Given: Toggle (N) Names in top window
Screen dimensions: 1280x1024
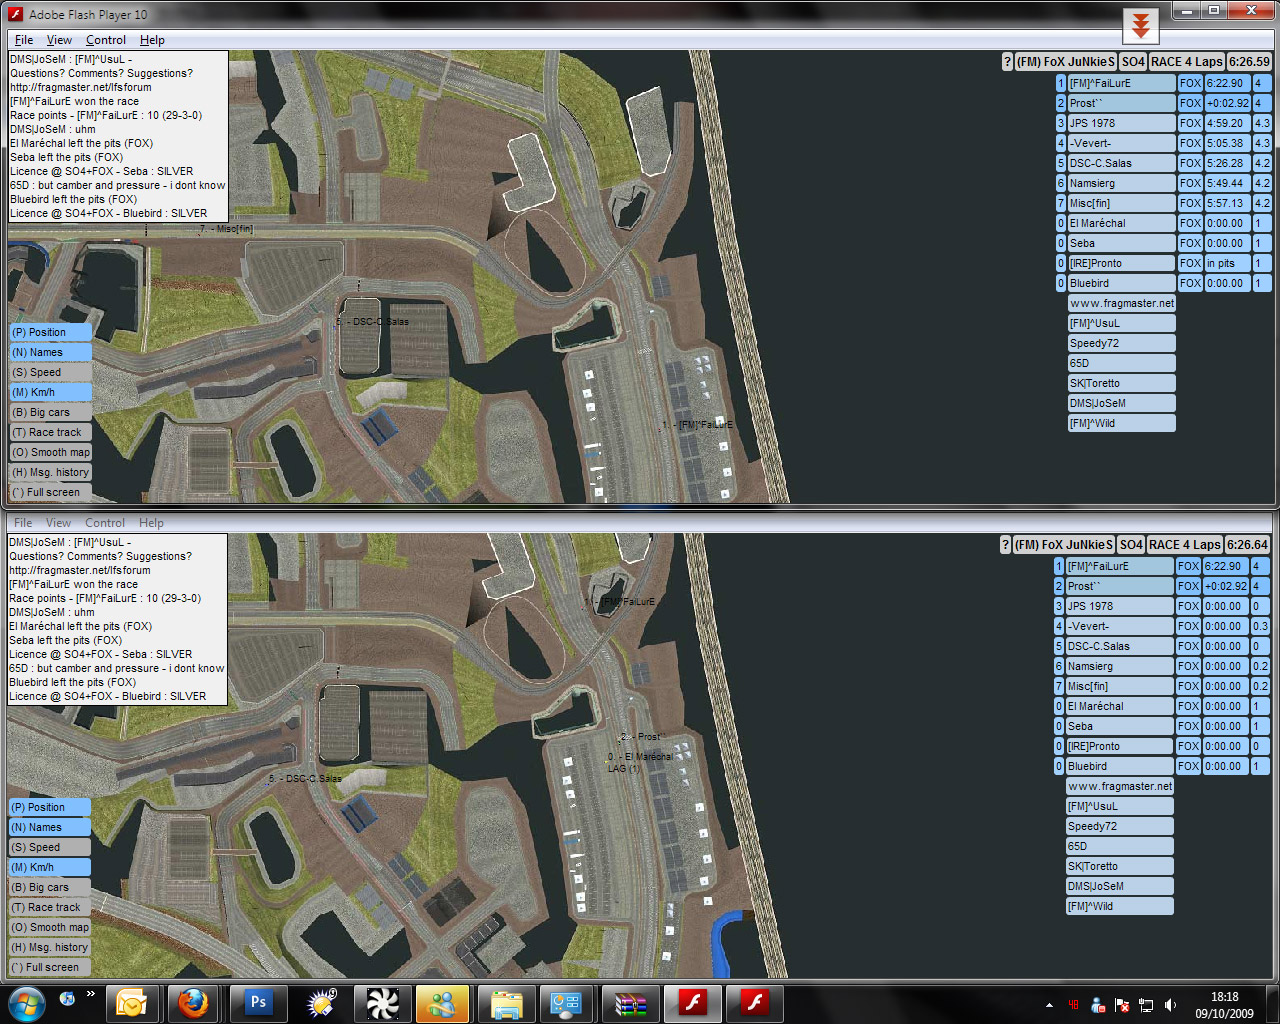Looking at the screenshot, I should coord(50,352).
